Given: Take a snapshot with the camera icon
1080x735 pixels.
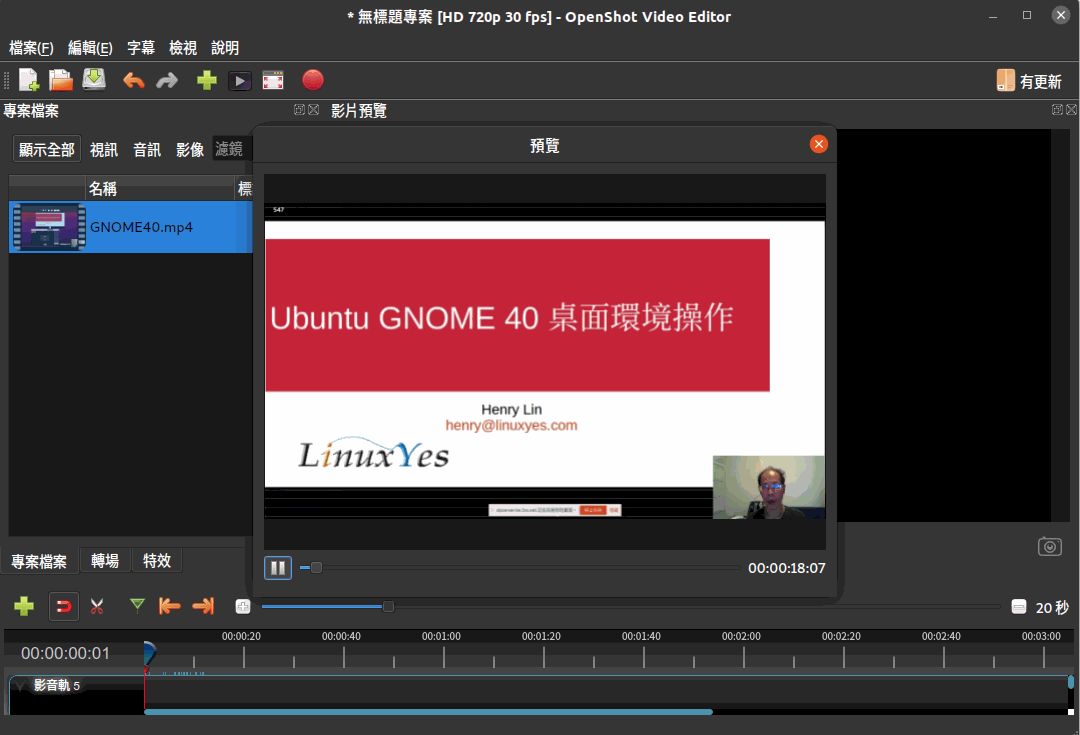Looking at the screenshot, I should [x=1050, y=547].
